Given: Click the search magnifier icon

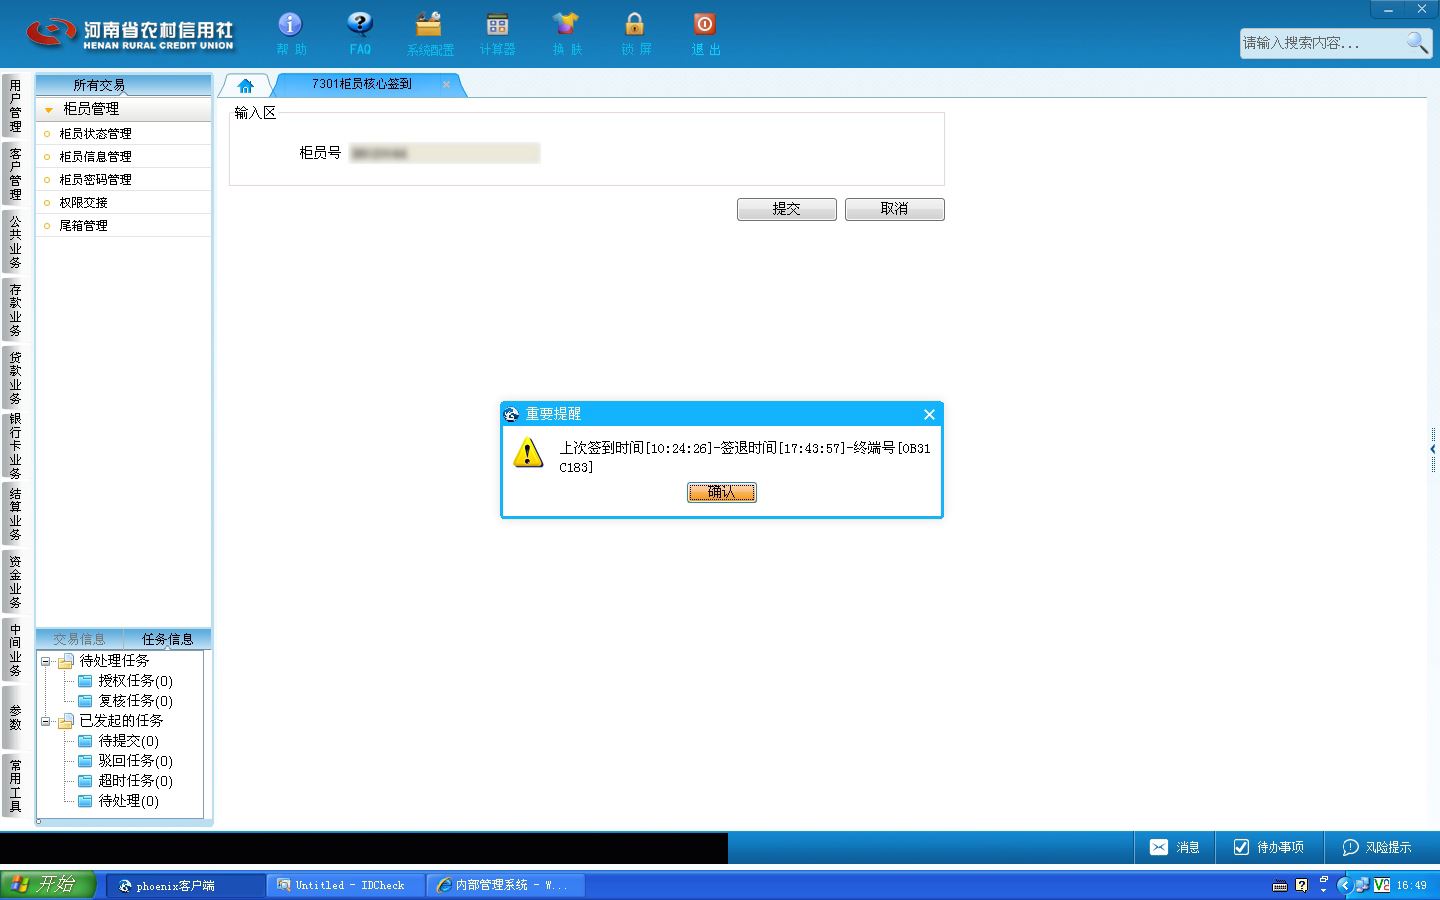Looking at the screenshot, I should tap(1417, 43).
